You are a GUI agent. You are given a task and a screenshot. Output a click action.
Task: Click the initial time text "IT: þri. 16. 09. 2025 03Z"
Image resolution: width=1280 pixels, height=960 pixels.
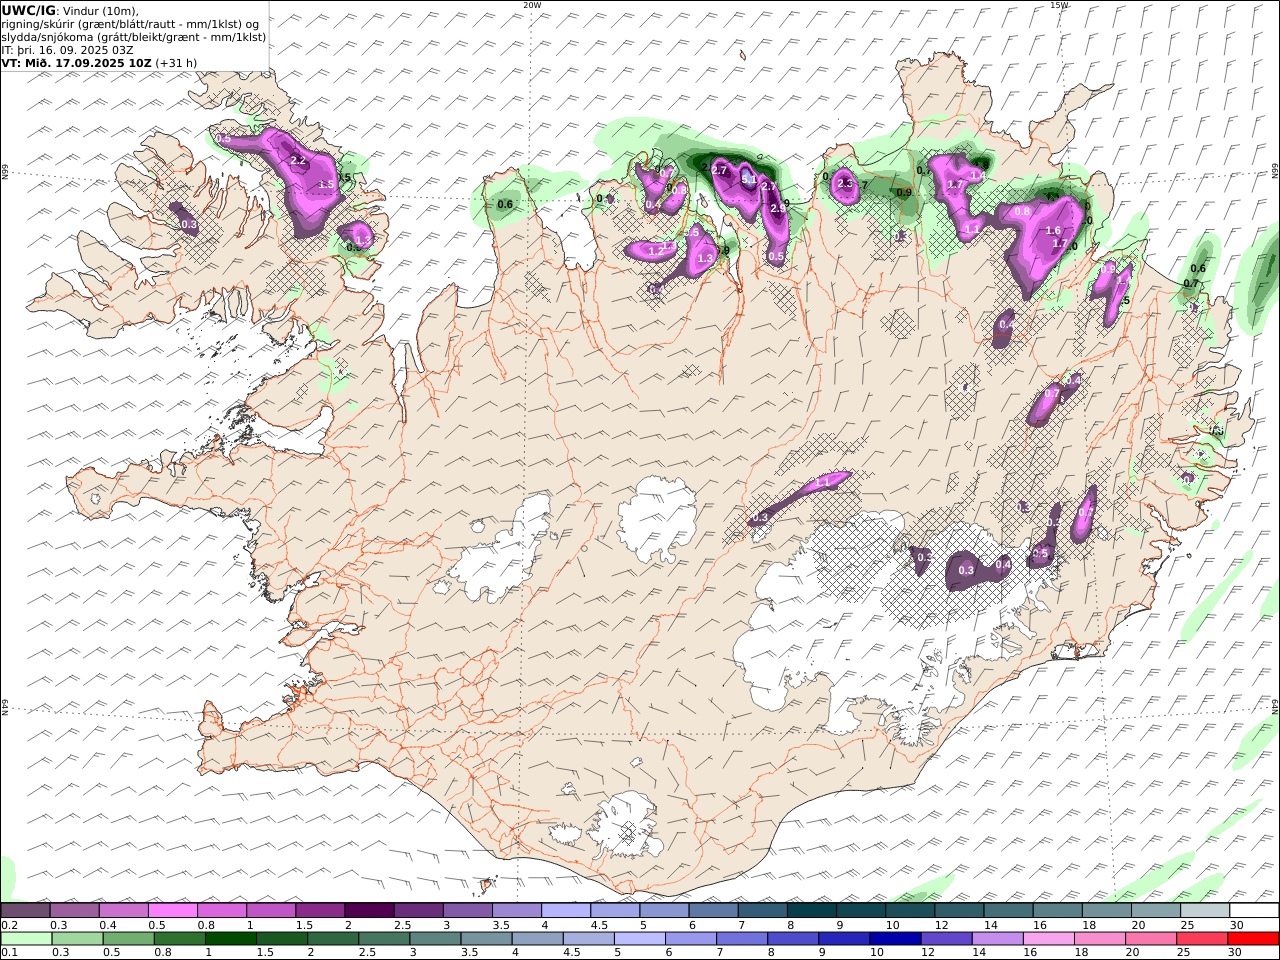(67, 50)
